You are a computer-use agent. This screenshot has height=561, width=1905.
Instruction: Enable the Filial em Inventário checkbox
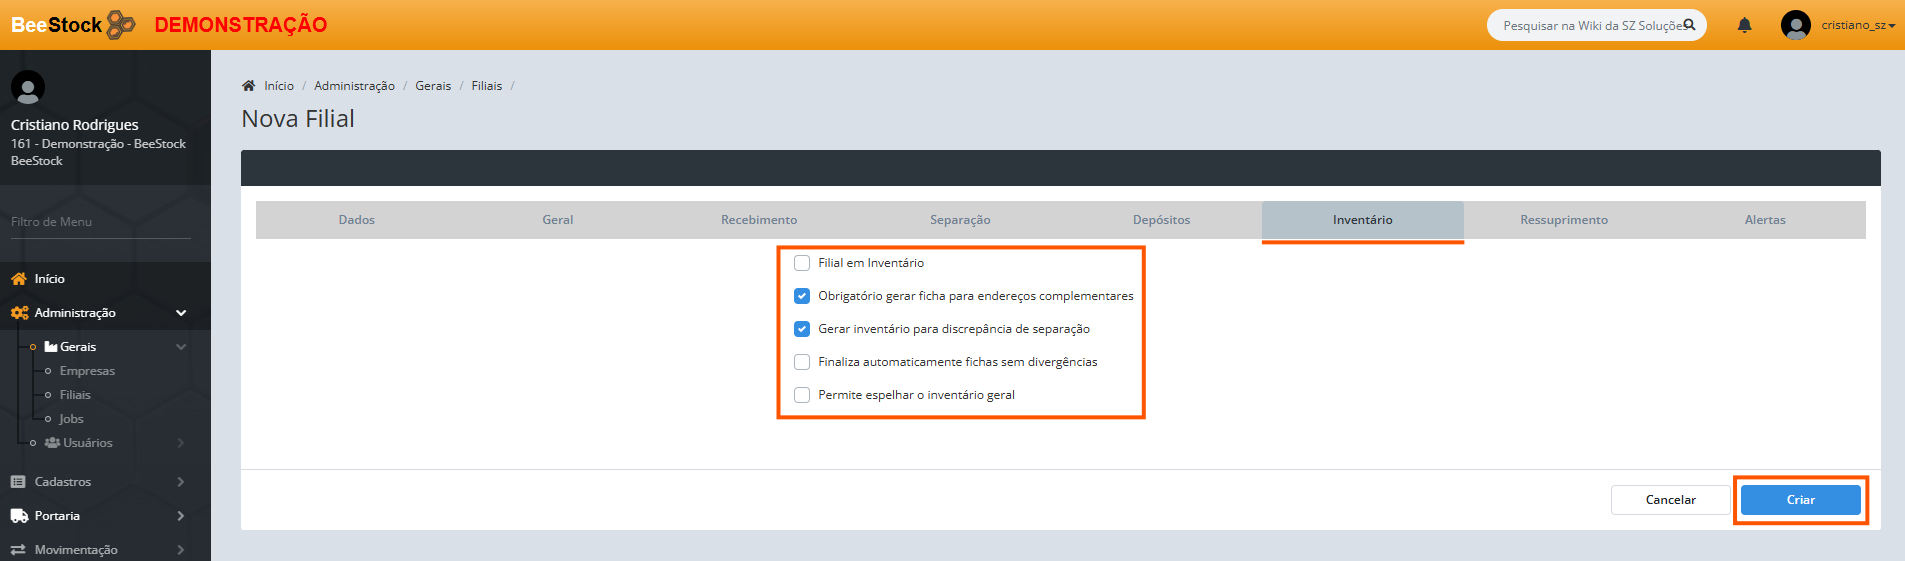point(802,263)
